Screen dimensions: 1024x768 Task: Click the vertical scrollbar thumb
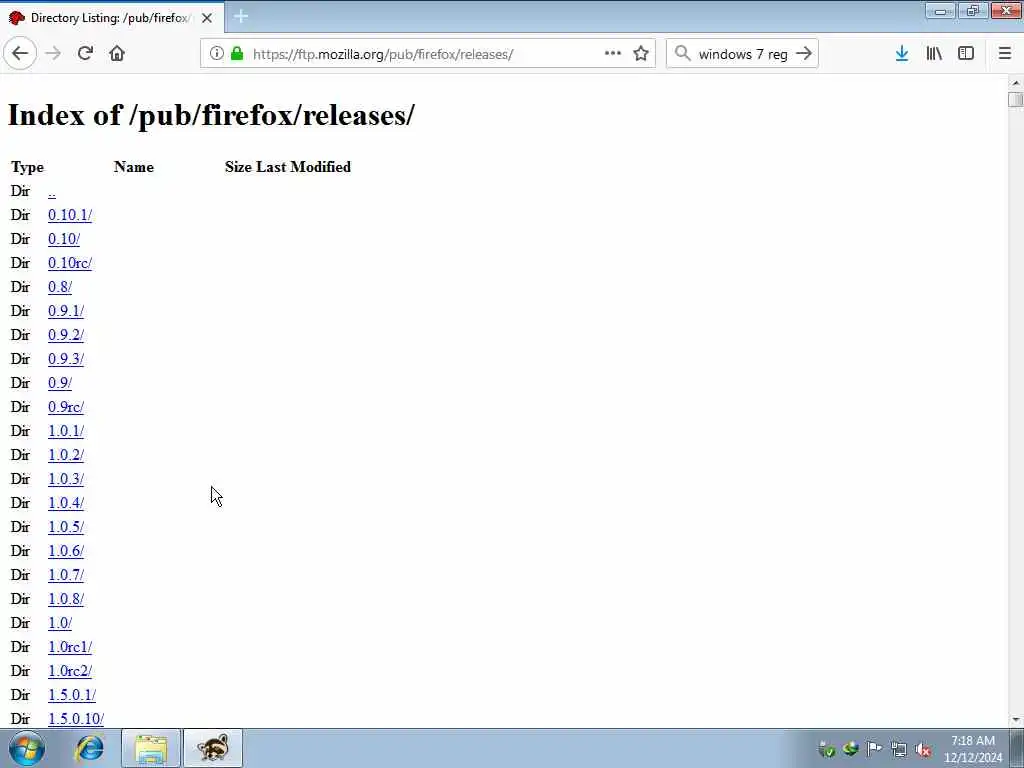pyautogui.click(x=1016, y=100)
